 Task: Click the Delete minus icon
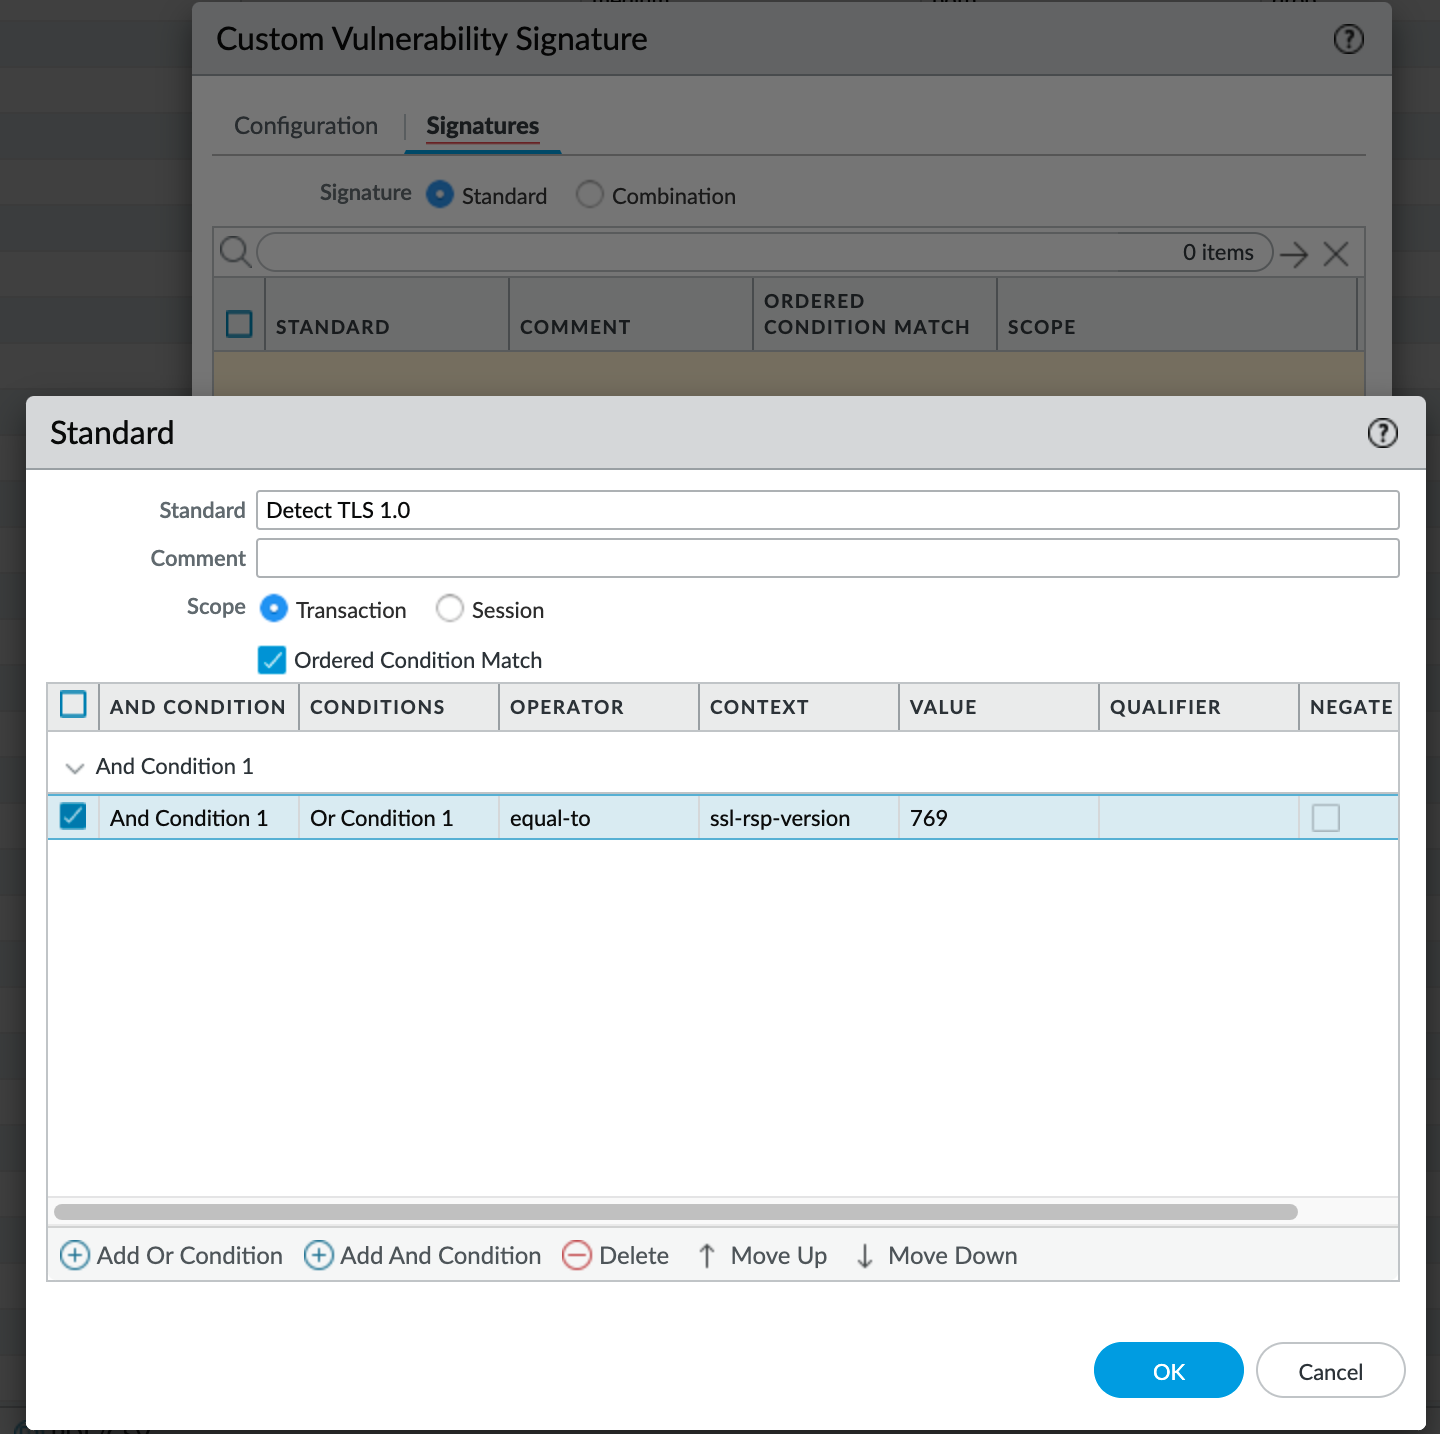tap(577, 1255)
